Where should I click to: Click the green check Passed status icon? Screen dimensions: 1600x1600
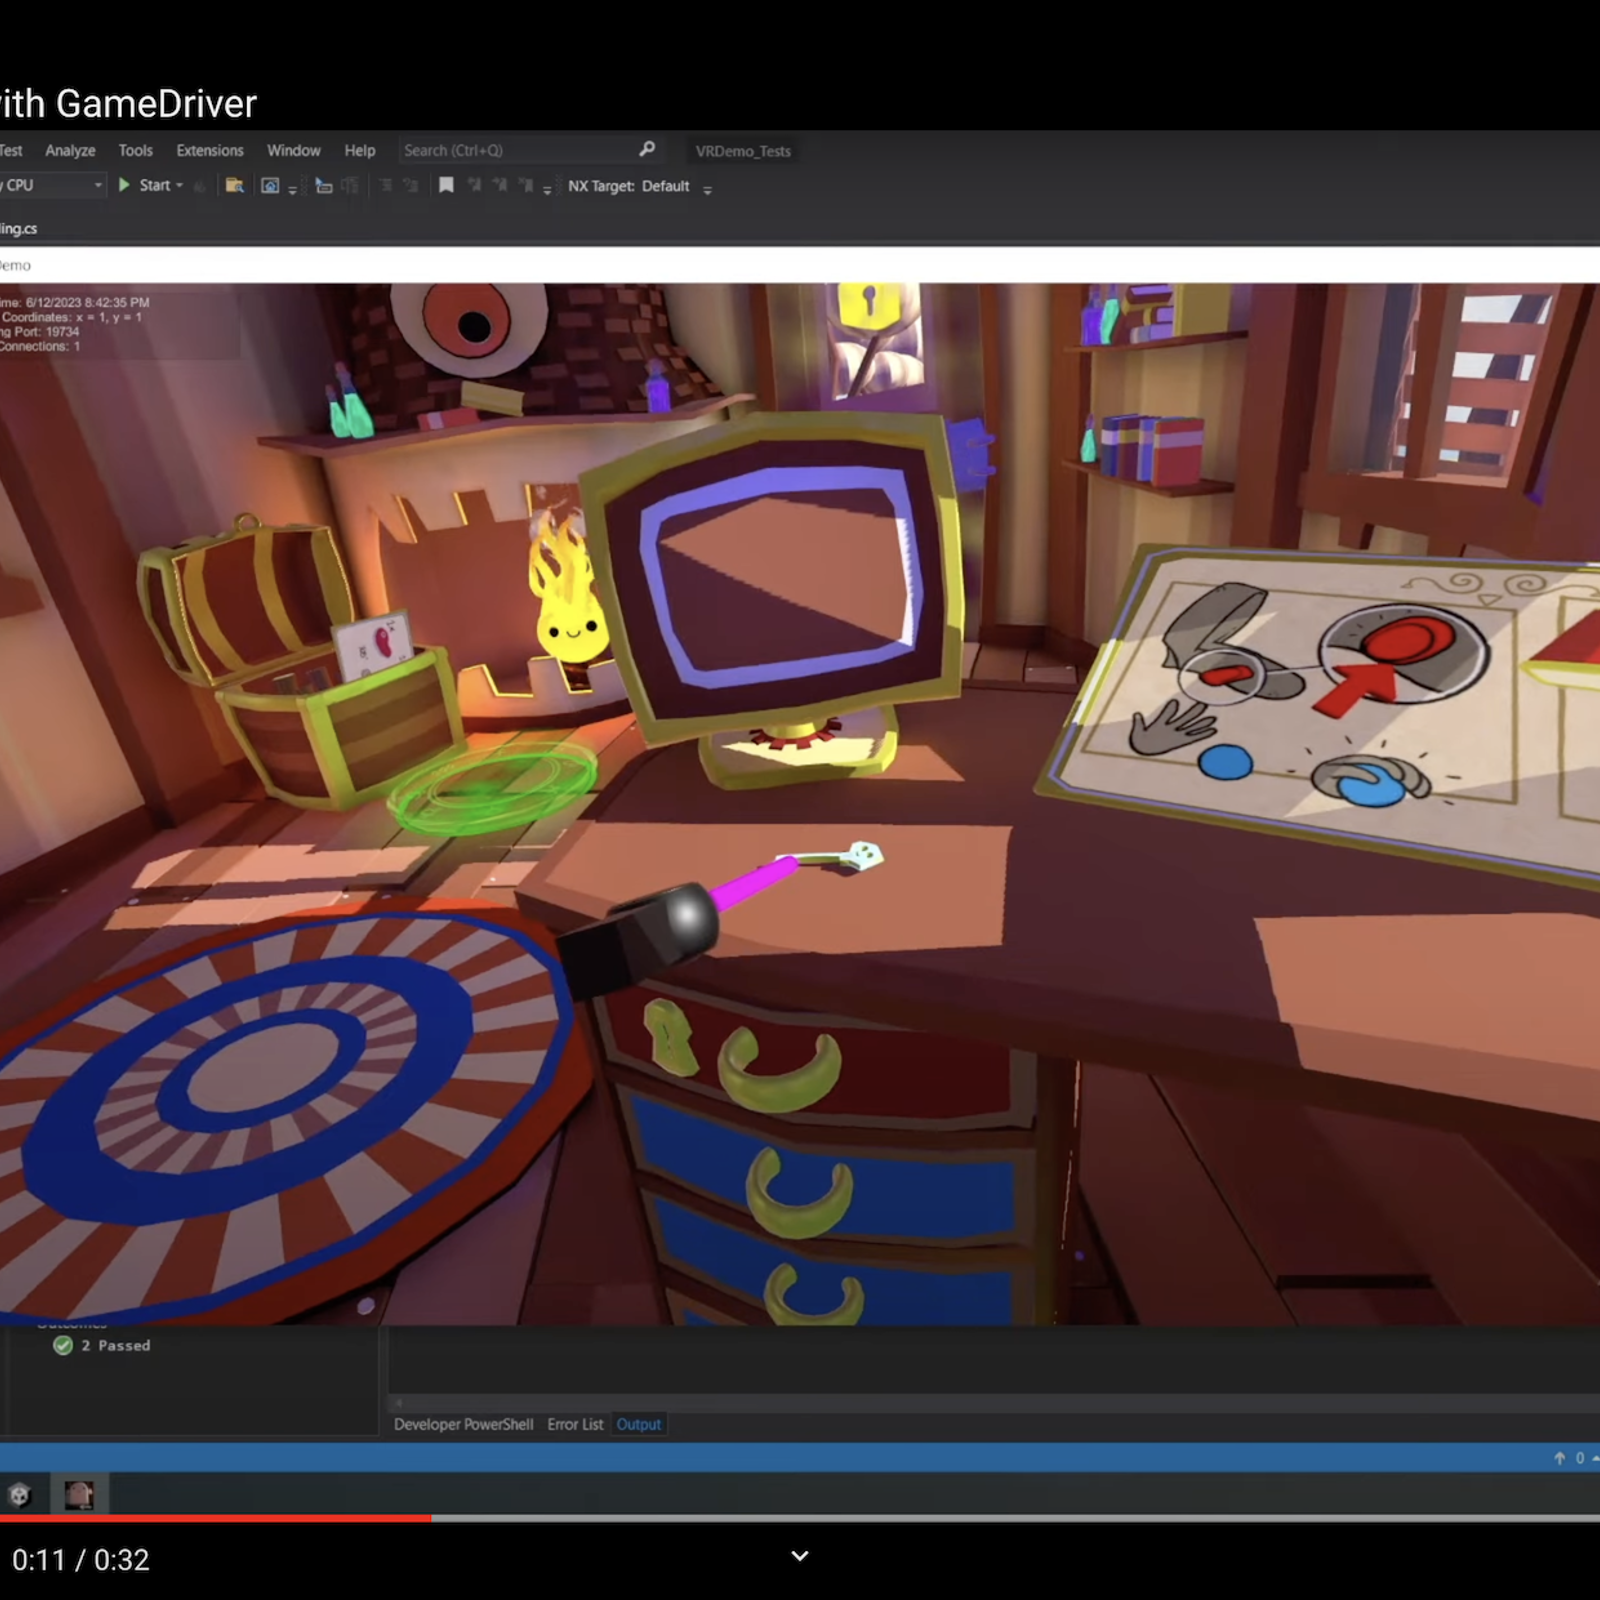tap(63, 1345)
